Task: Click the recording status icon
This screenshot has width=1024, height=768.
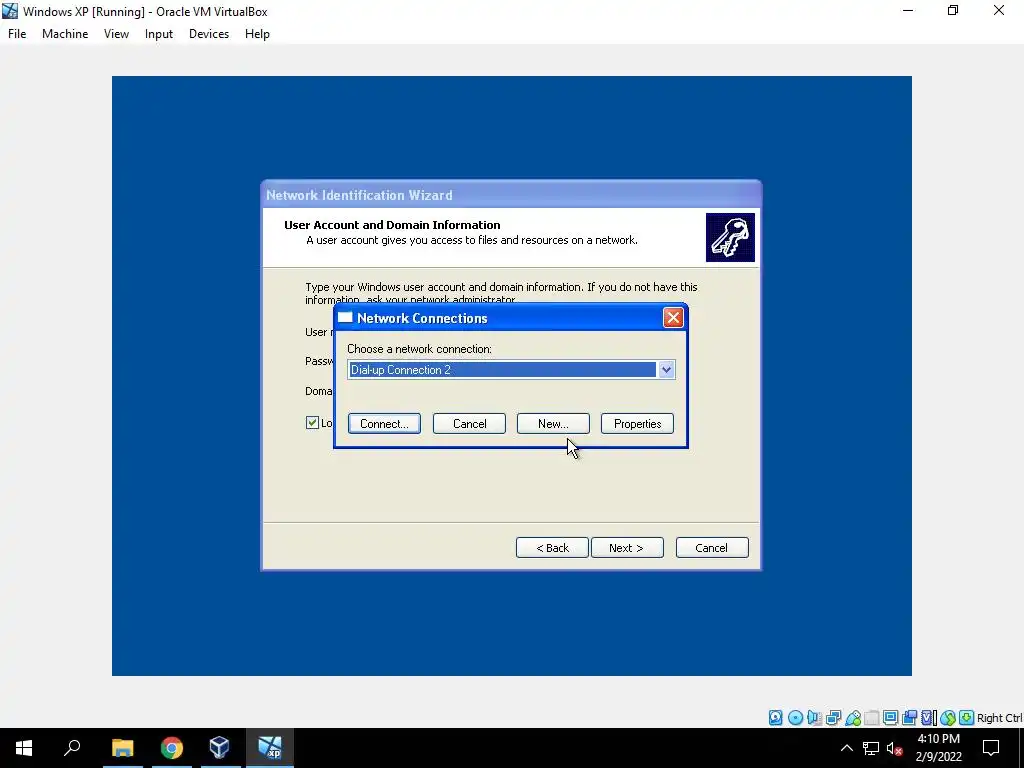Action: coord(909,718)
